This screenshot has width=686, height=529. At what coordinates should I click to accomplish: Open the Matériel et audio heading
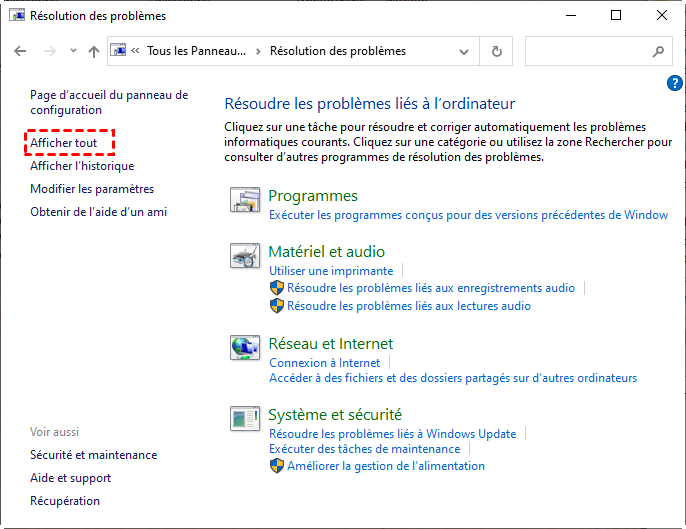[326, 252]
